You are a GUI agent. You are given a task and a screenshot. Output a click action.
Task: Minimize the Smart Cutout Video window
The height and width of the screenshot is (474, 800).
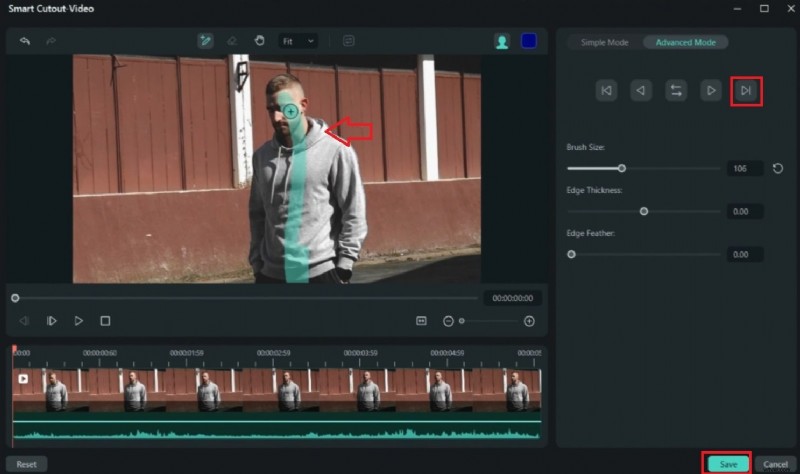(x=737, y=9)
